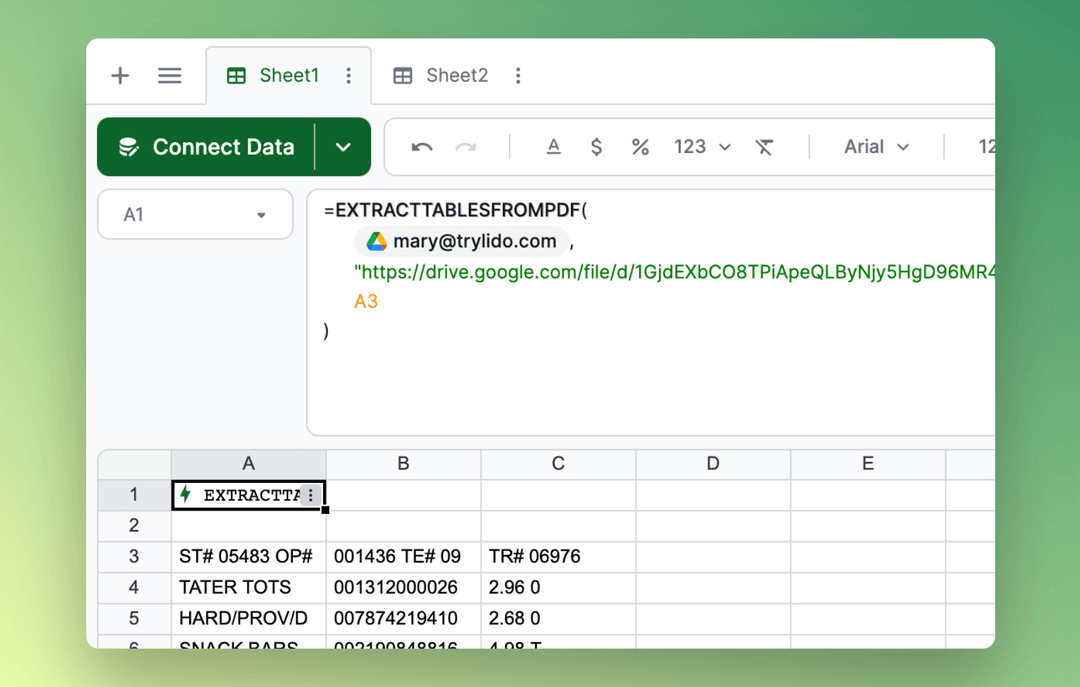Format cell as percent
The height and width of the screenshot is (687, 1080).
[641, 147]
